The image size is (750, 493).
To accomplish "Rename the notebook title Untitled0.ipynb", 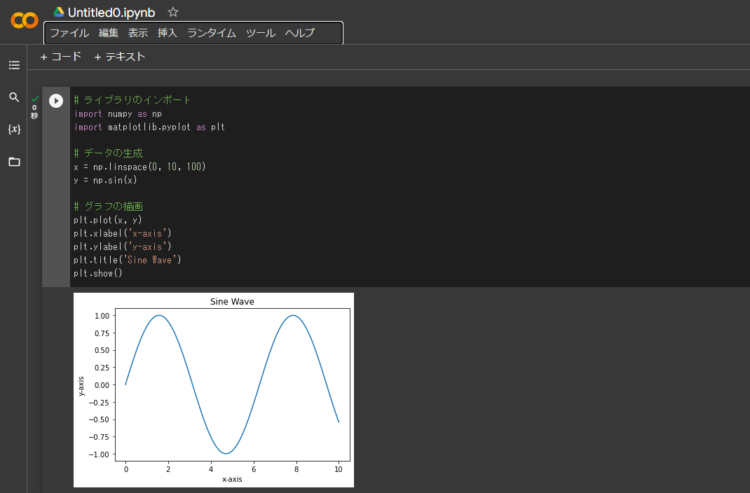I will coord(111,12).
